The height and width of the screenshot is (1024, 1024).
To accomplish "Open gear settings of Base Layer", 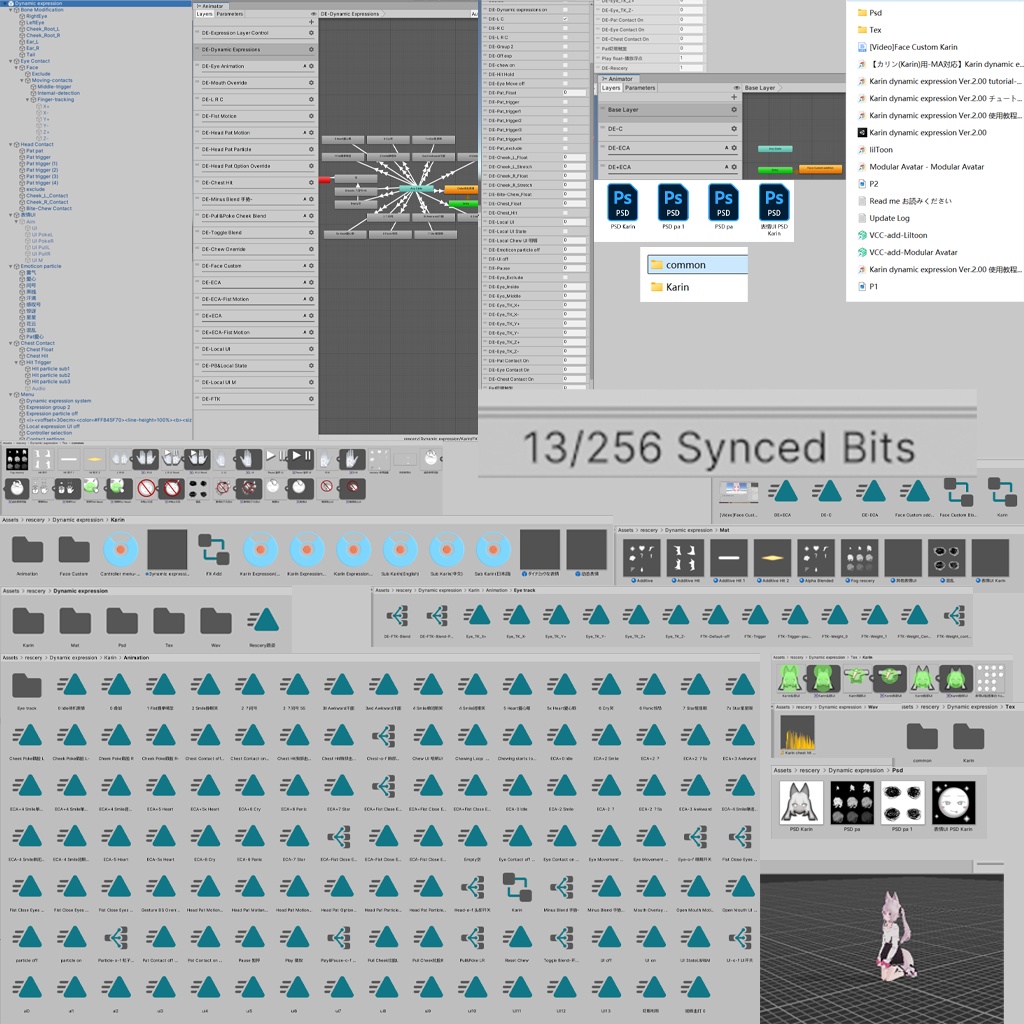I will coord(734,110).
